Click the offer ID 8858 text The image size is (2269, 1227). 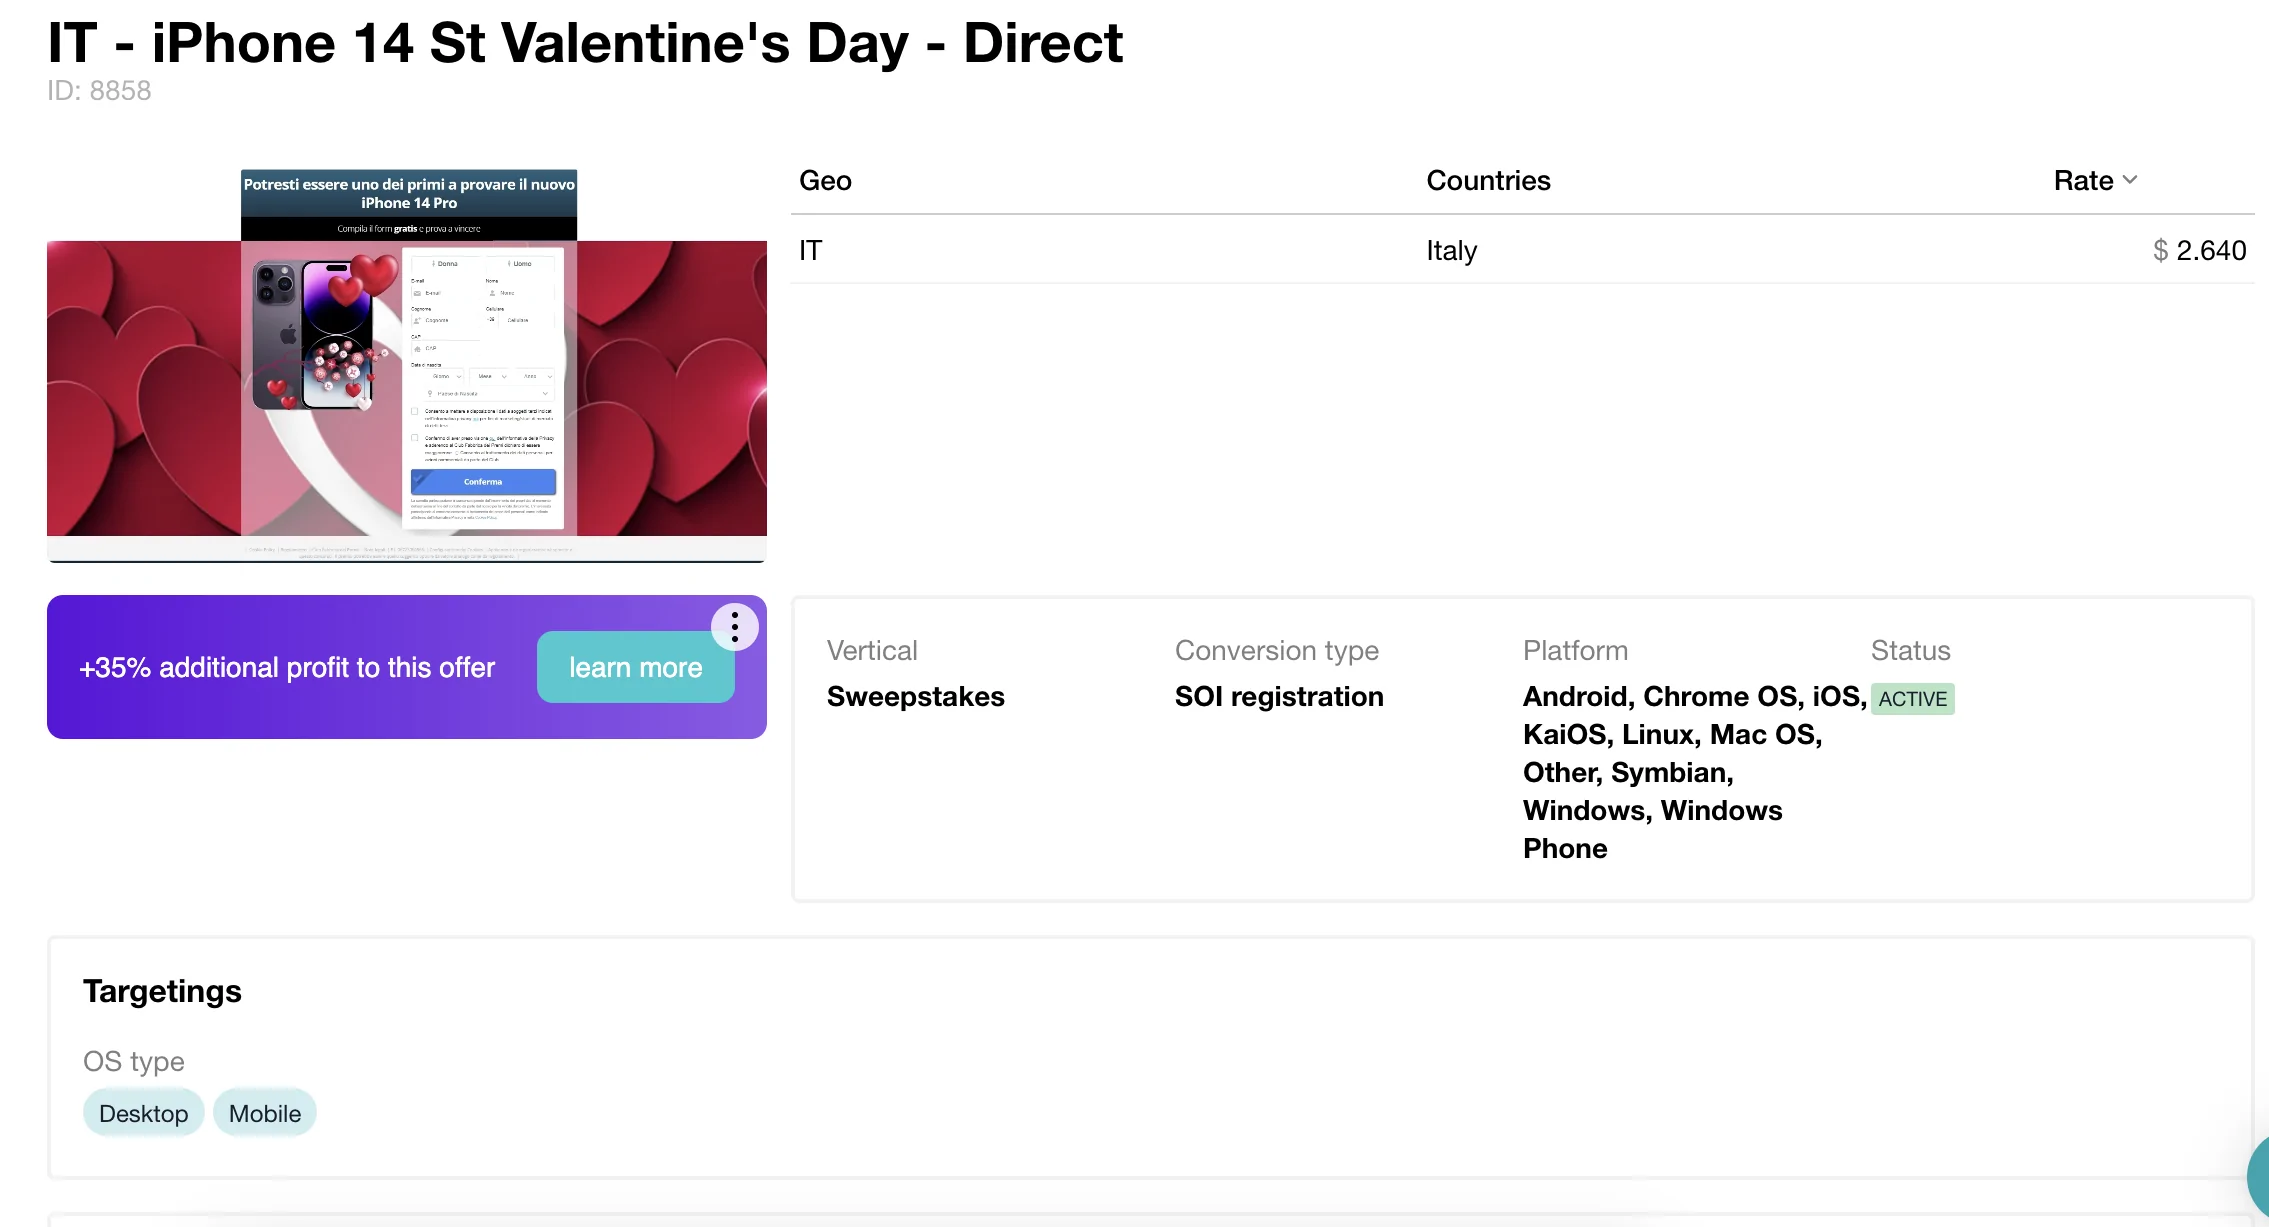point(99,91)
